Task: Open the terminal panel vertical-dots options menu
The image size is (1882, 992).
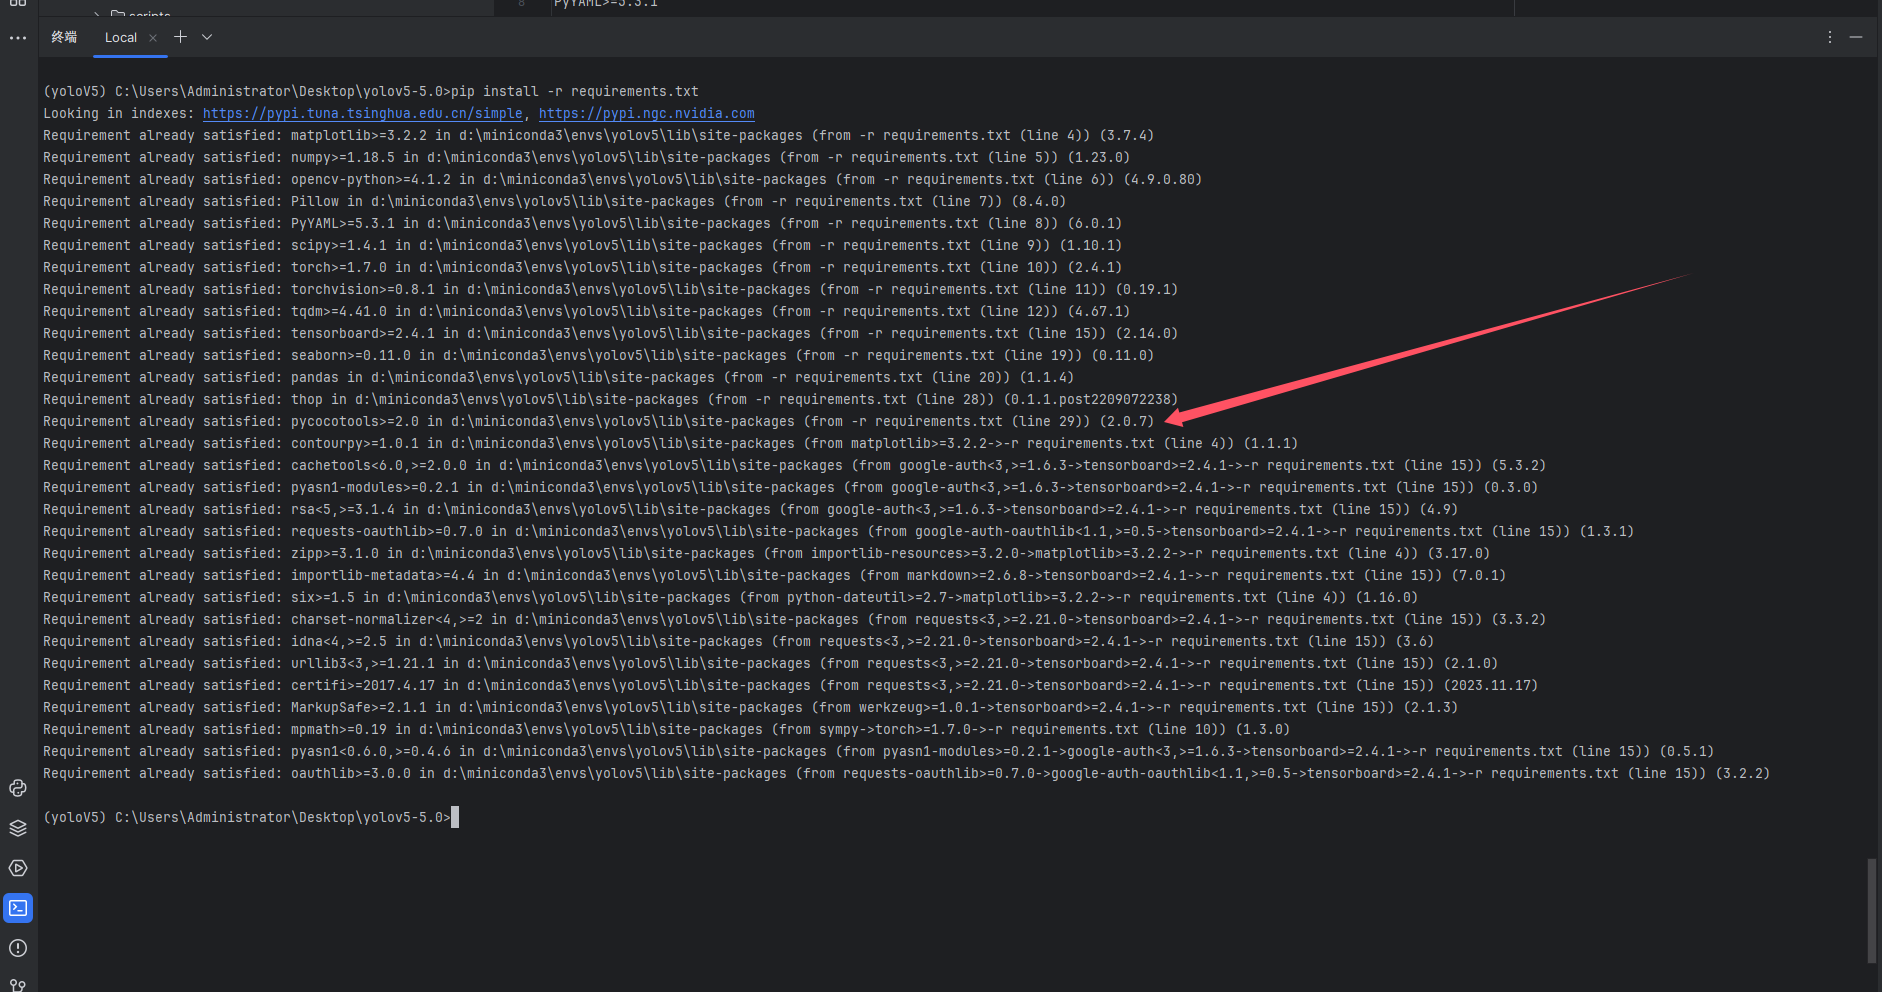Action: click(x=1828, y=37)
